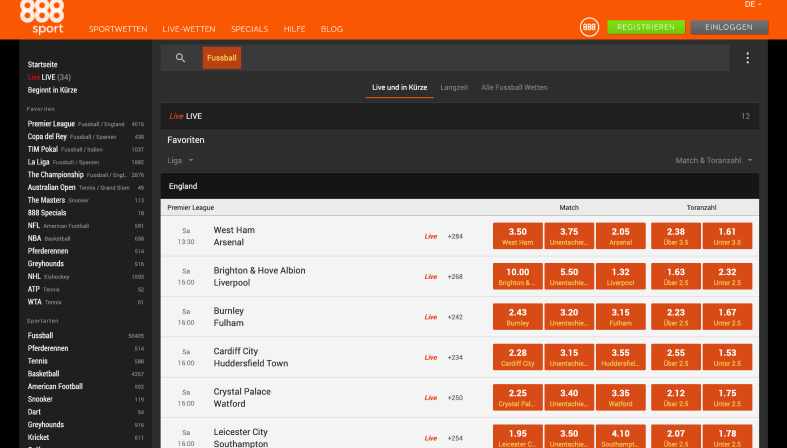Viewport: 787px width, 448px height.
Task: Select Über 3.5 at 2.38
Action: point(676,236)
